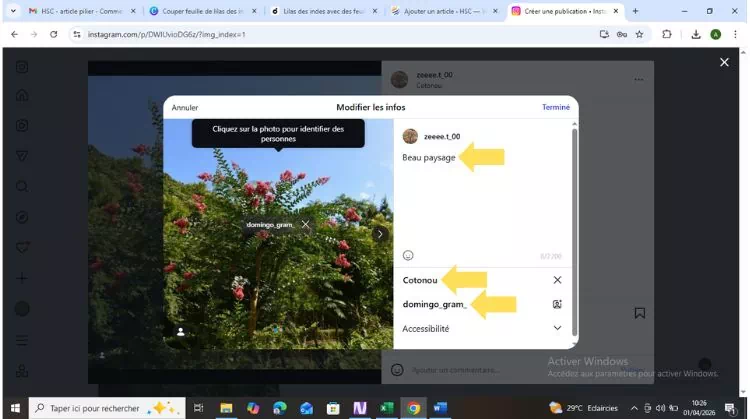750x419 pixels.
Task: Click the site info icon in address bar
Action: [x=77, y=34]
